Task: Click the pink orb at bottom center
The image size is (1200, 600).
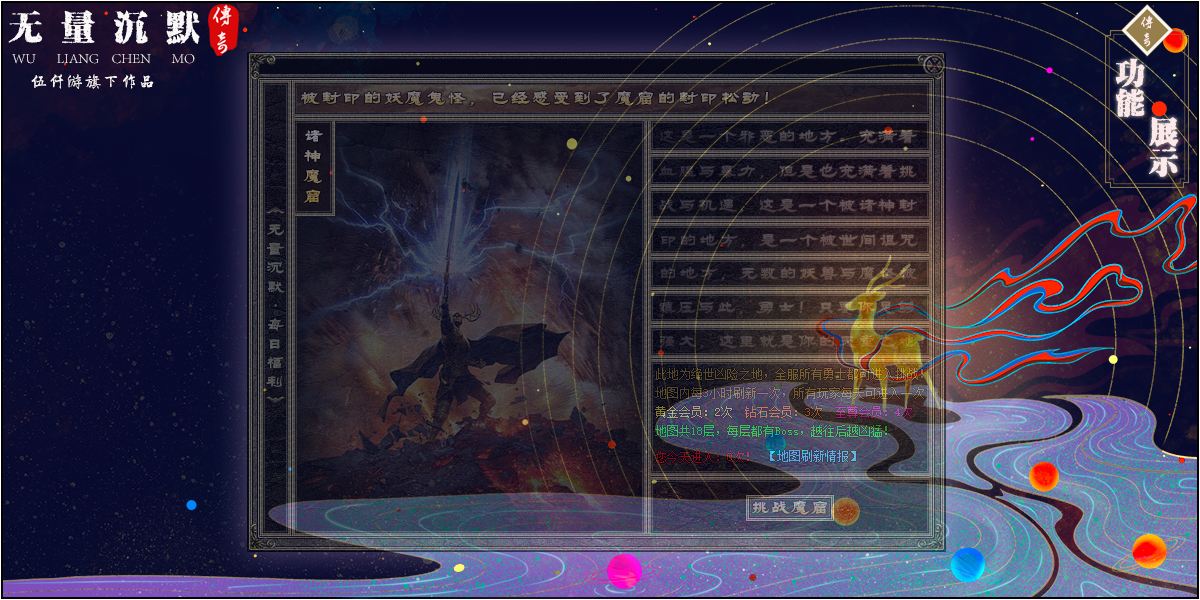Action: (624, 571)
